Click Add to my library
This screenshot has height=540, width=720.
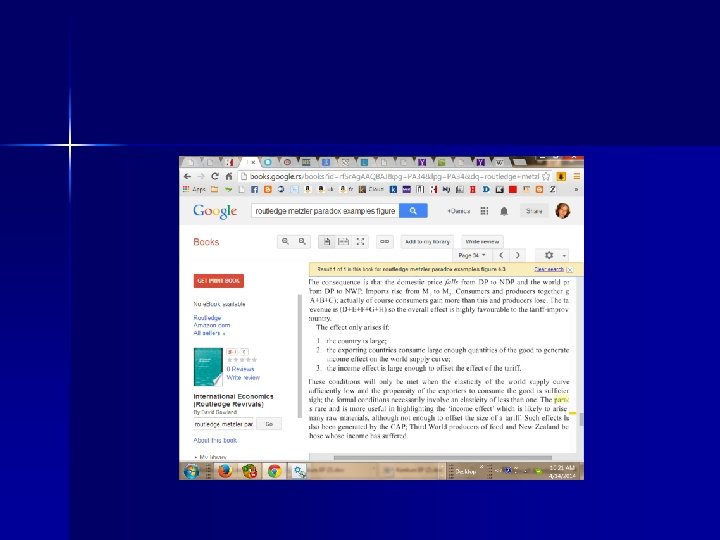click(x=428, y=242)
